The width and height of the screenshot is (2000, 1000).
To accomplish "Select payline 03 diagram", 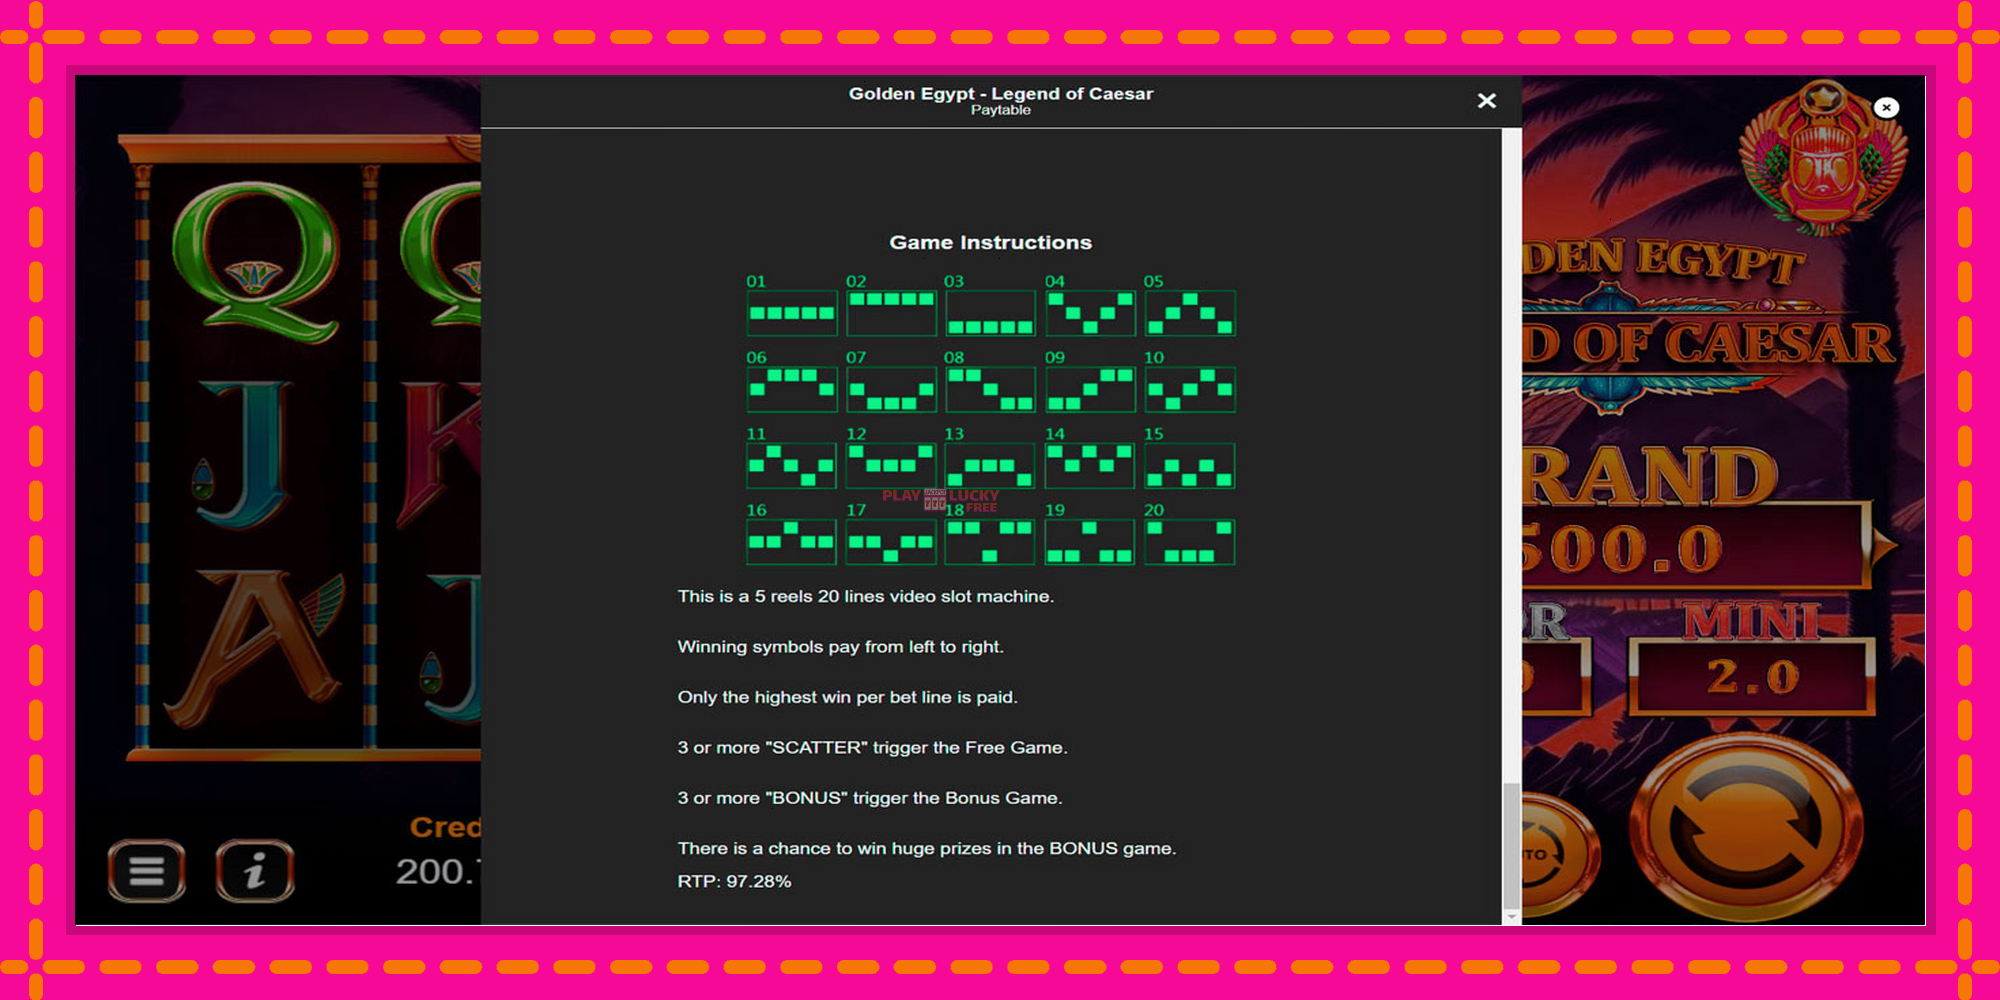I will click(x=990, y=313).
